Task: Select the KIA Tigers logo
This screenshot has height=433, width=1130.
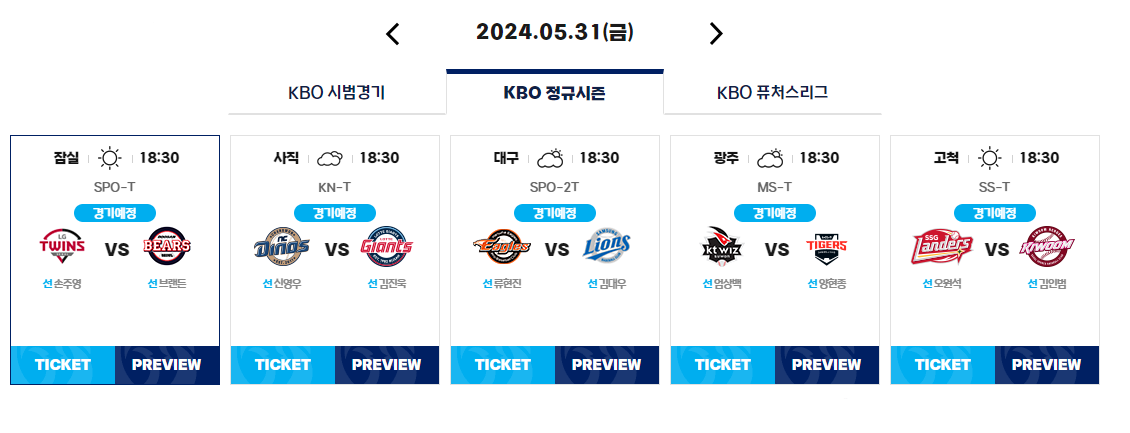Action: [827, 246]
